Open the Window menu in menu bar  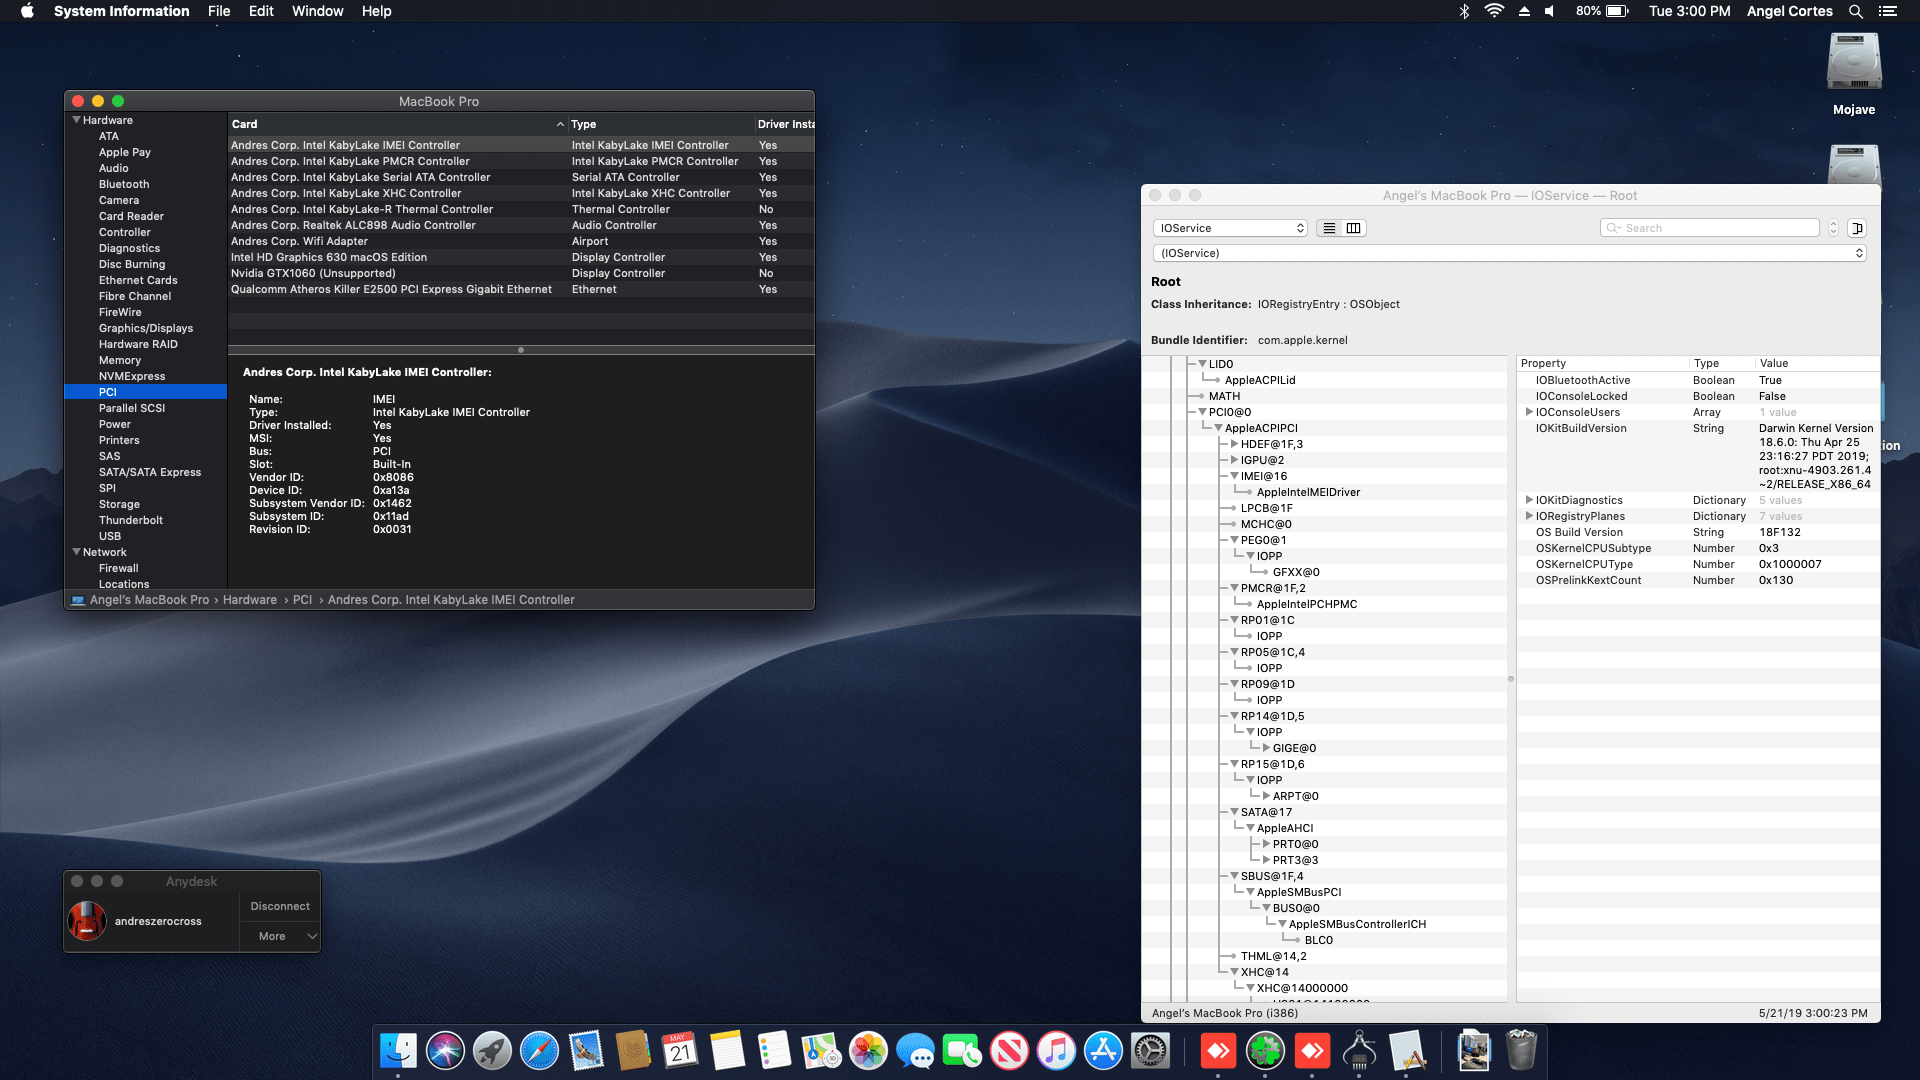[317, 11]
